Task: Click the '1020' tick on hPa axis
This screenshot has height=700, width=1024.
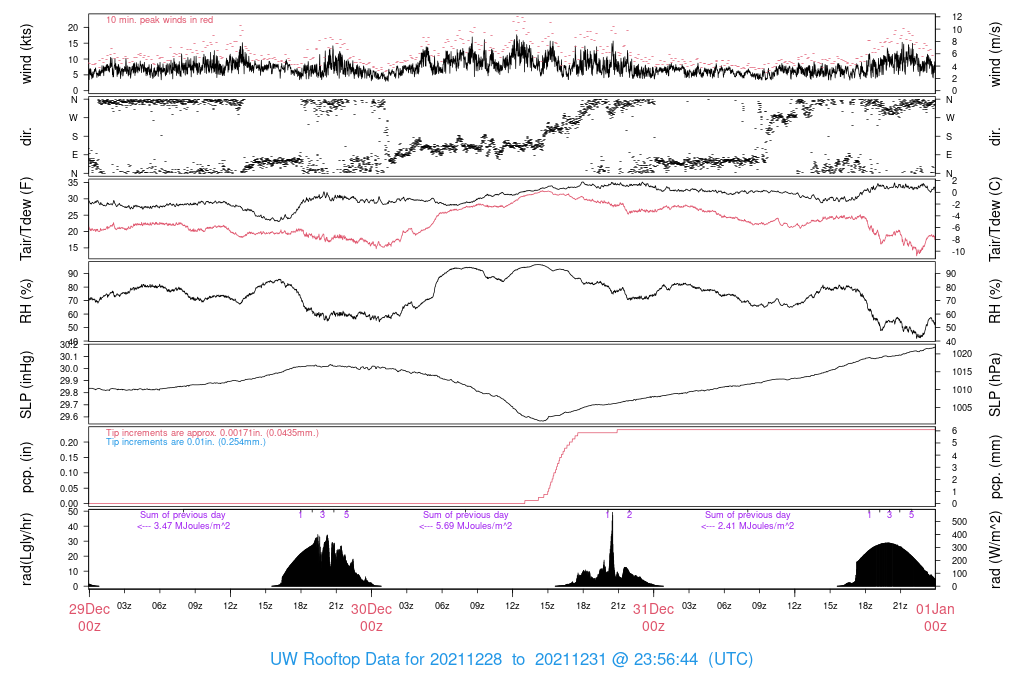Action: [962, 354]
